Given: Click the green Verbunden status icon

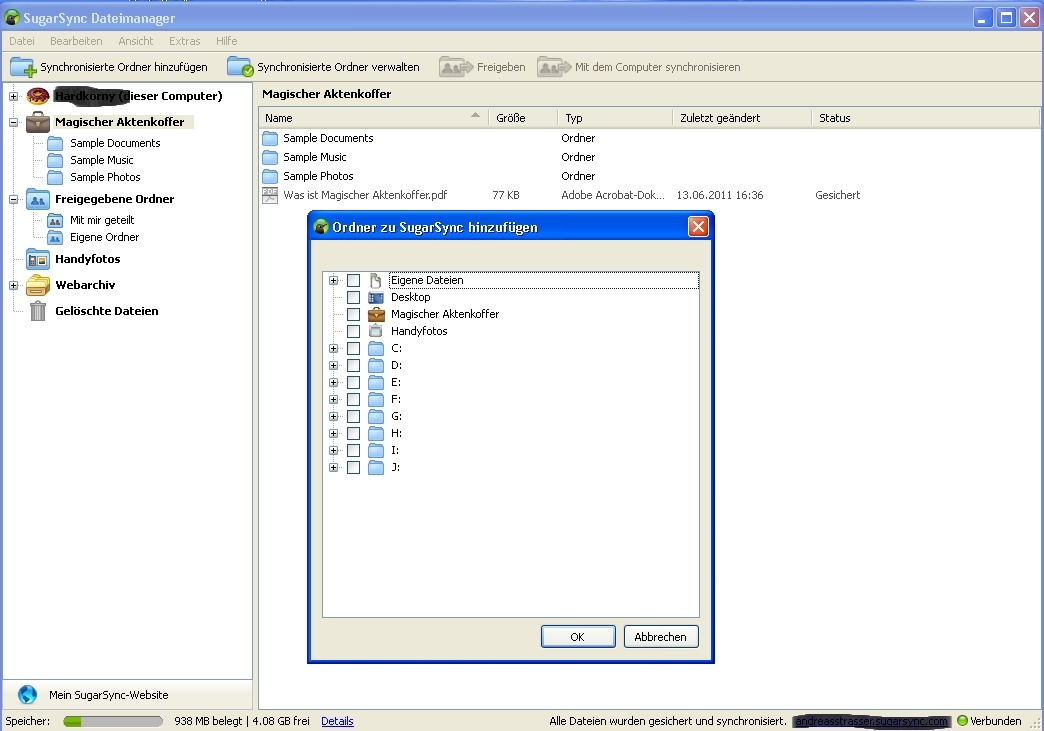Looking at the screenshot, I should point(962,720).
